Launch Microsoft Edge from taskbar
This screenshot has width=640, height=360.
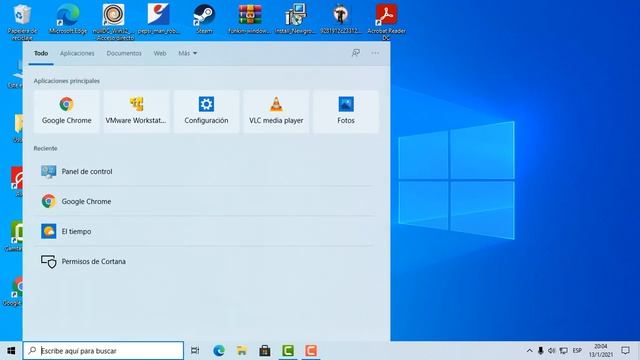pyautogui.click(x=219, y=351)
